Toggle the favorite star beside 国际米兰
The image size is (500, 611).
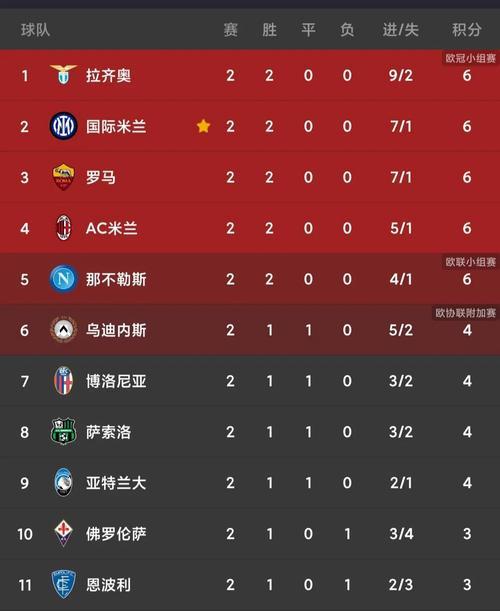pyautogui.click(x=203, y=126)
